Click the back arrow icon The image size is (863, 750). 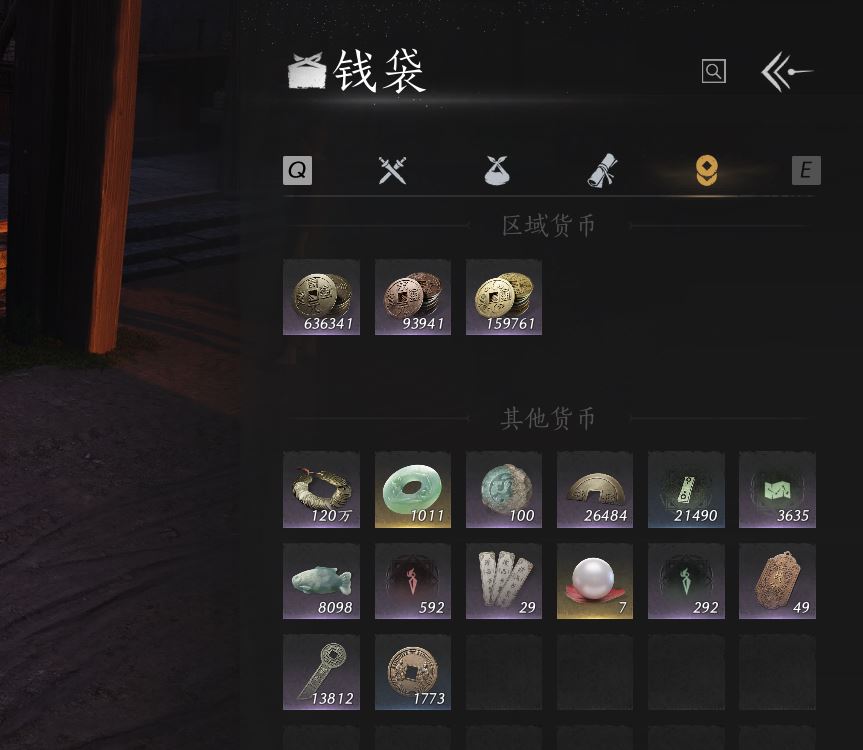point(786,72)
